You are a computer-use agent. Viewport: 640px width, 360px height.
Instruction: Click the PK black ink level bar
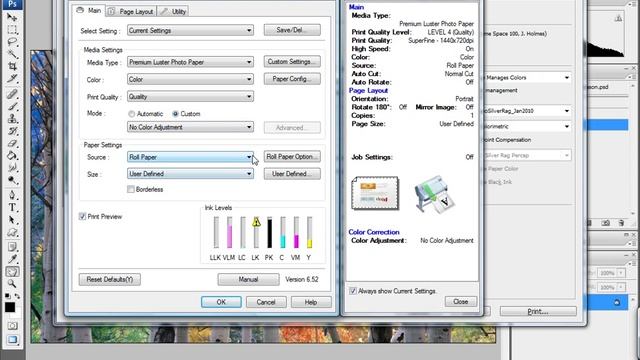[x=269, y=232]
